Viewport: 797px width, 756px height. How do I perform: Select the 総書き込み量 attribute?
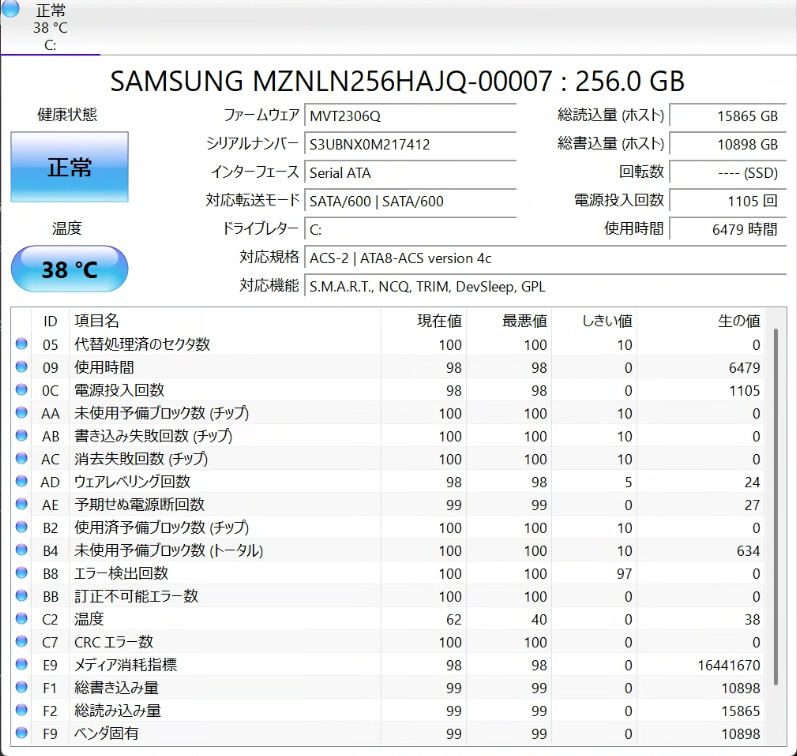point(116,687)
